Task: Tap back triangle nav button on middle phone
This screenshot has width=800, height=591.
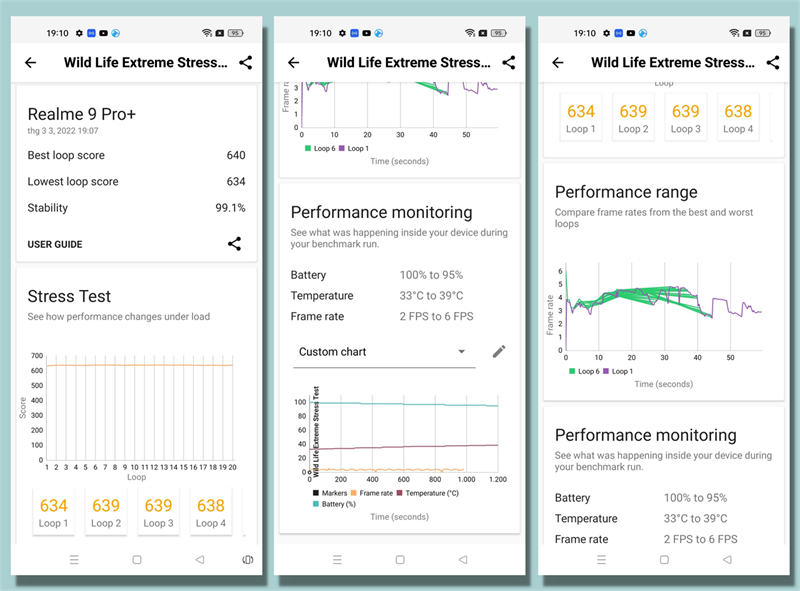Action: coord(463,560)
